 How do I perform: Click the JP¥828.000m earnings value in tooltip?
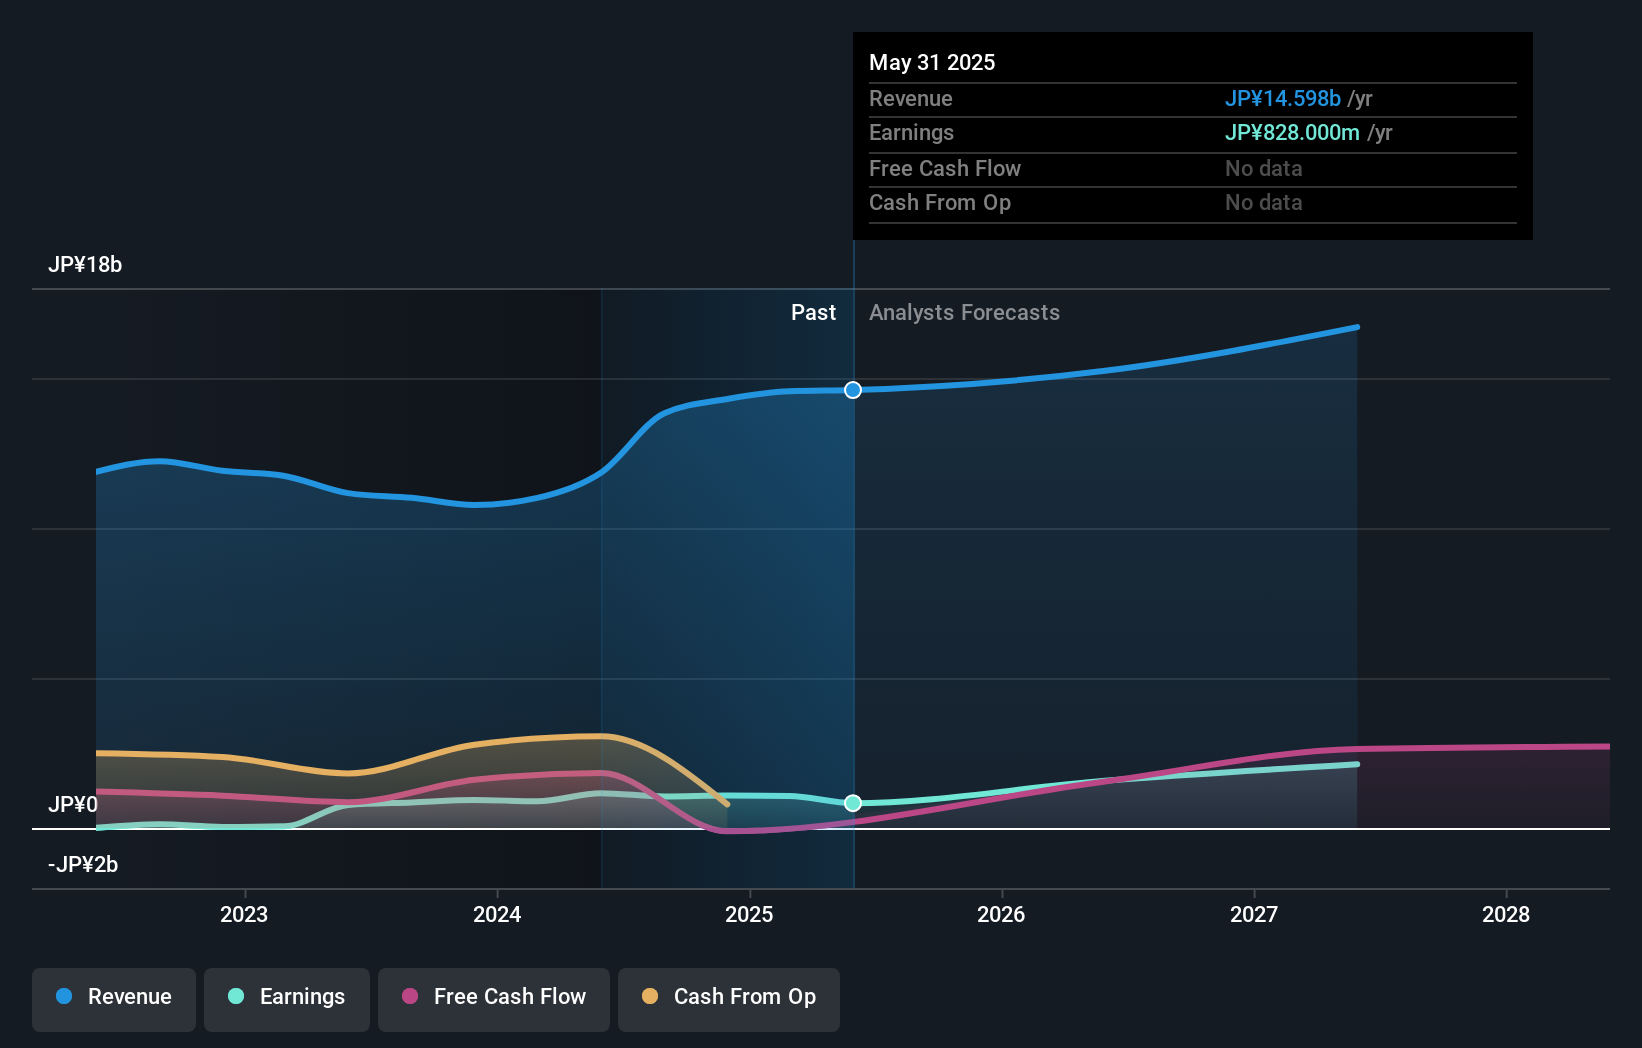pyautogui.click(x=1292, y=133)
